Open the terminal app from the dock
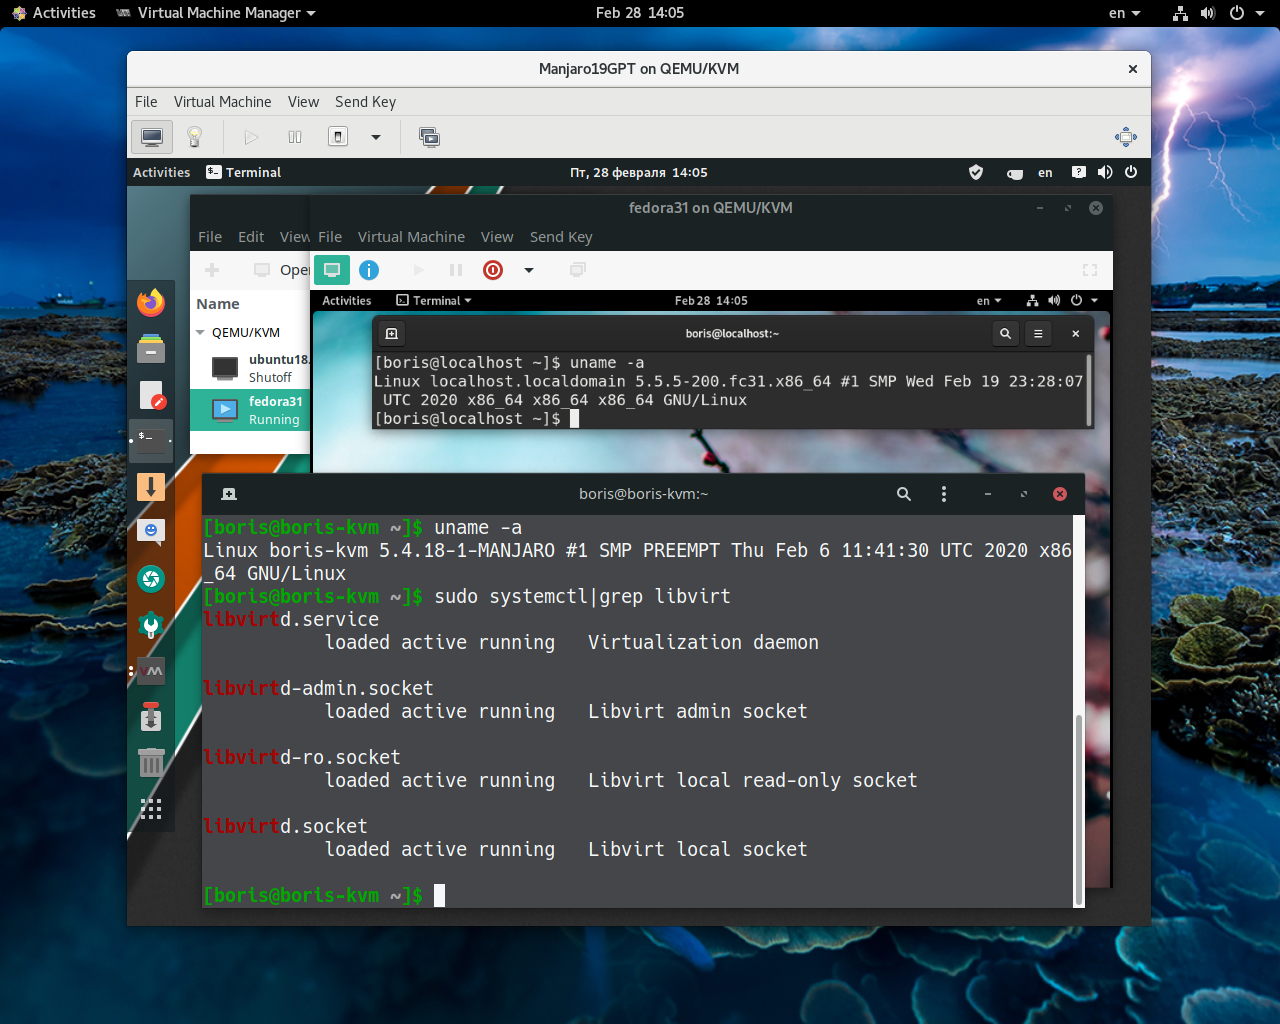 tap(151, 439)
